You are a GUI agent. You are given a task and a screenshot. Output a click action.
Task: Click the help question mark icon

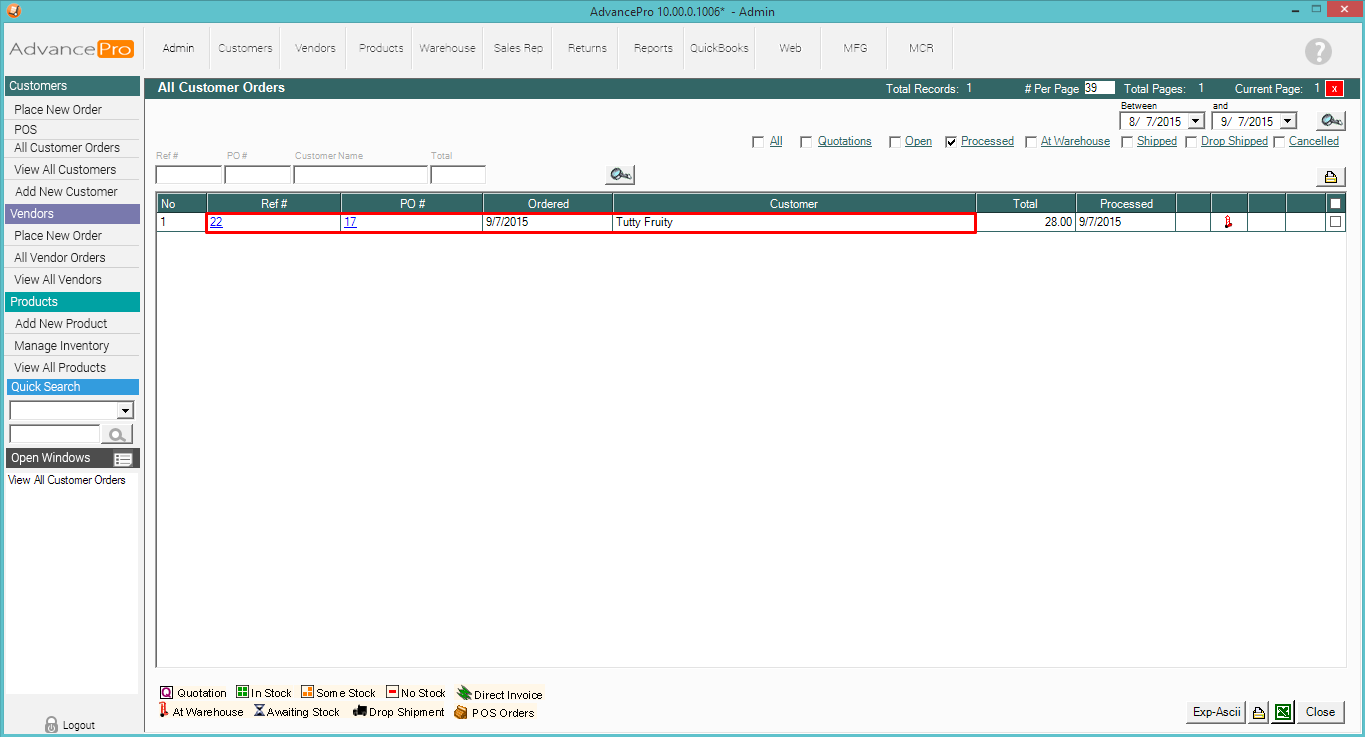coord(1318,52)
